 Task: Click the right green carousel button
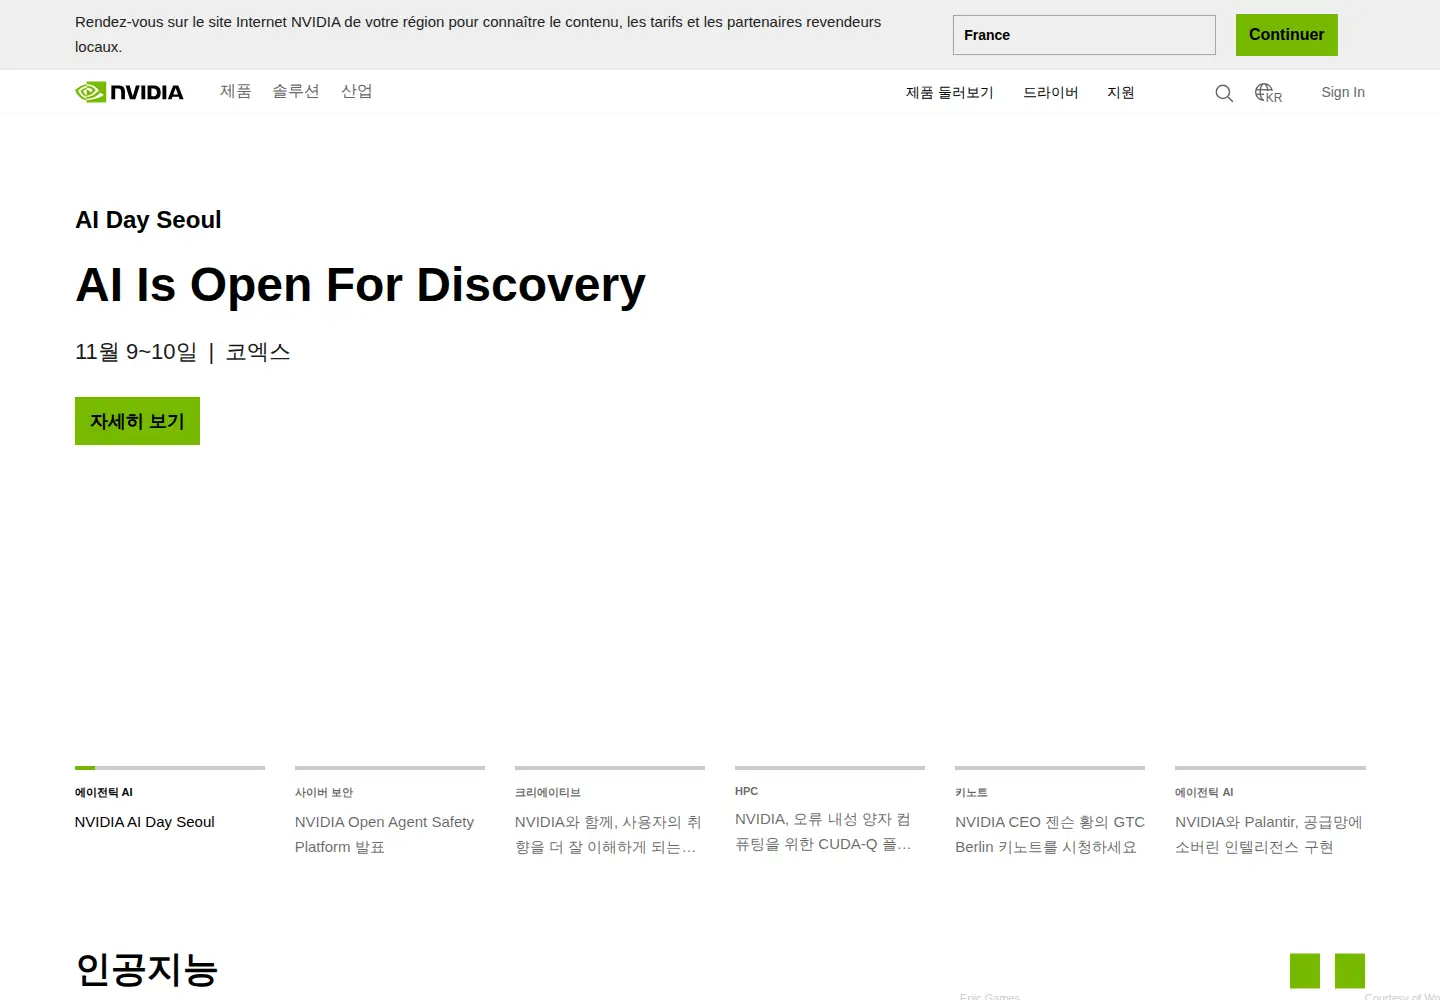1350,971
